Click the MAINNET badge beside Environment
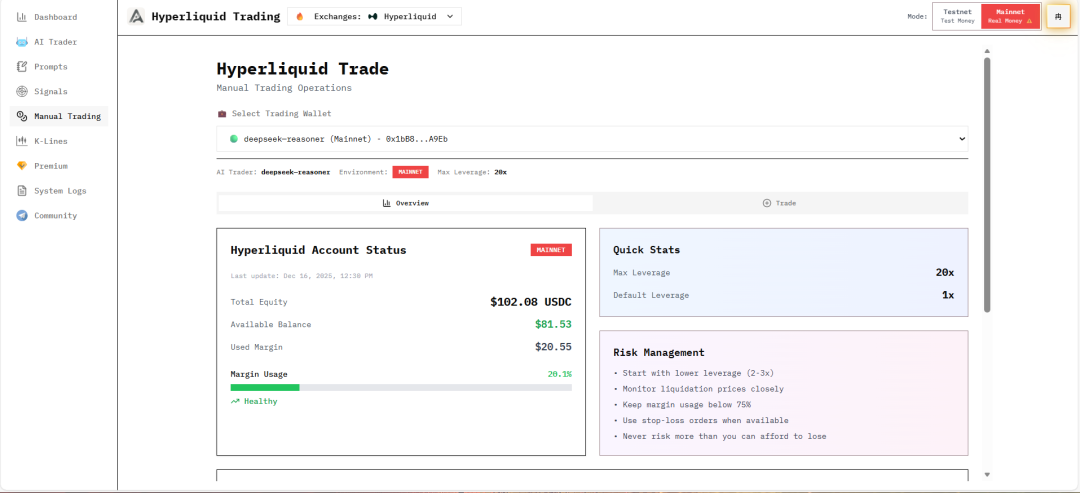The height and width of the screenshot is (493, 1080). (x=411, y=172)
